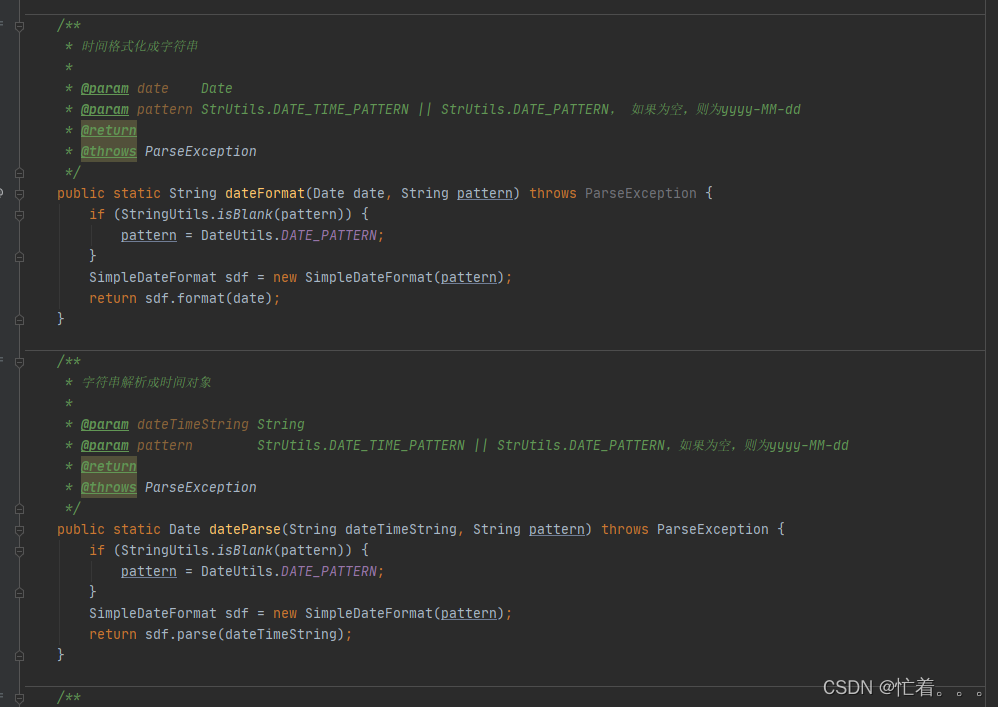
Task: Click underlined pattern assignment in dateFormat if block
Action: [x=149, y=235]
